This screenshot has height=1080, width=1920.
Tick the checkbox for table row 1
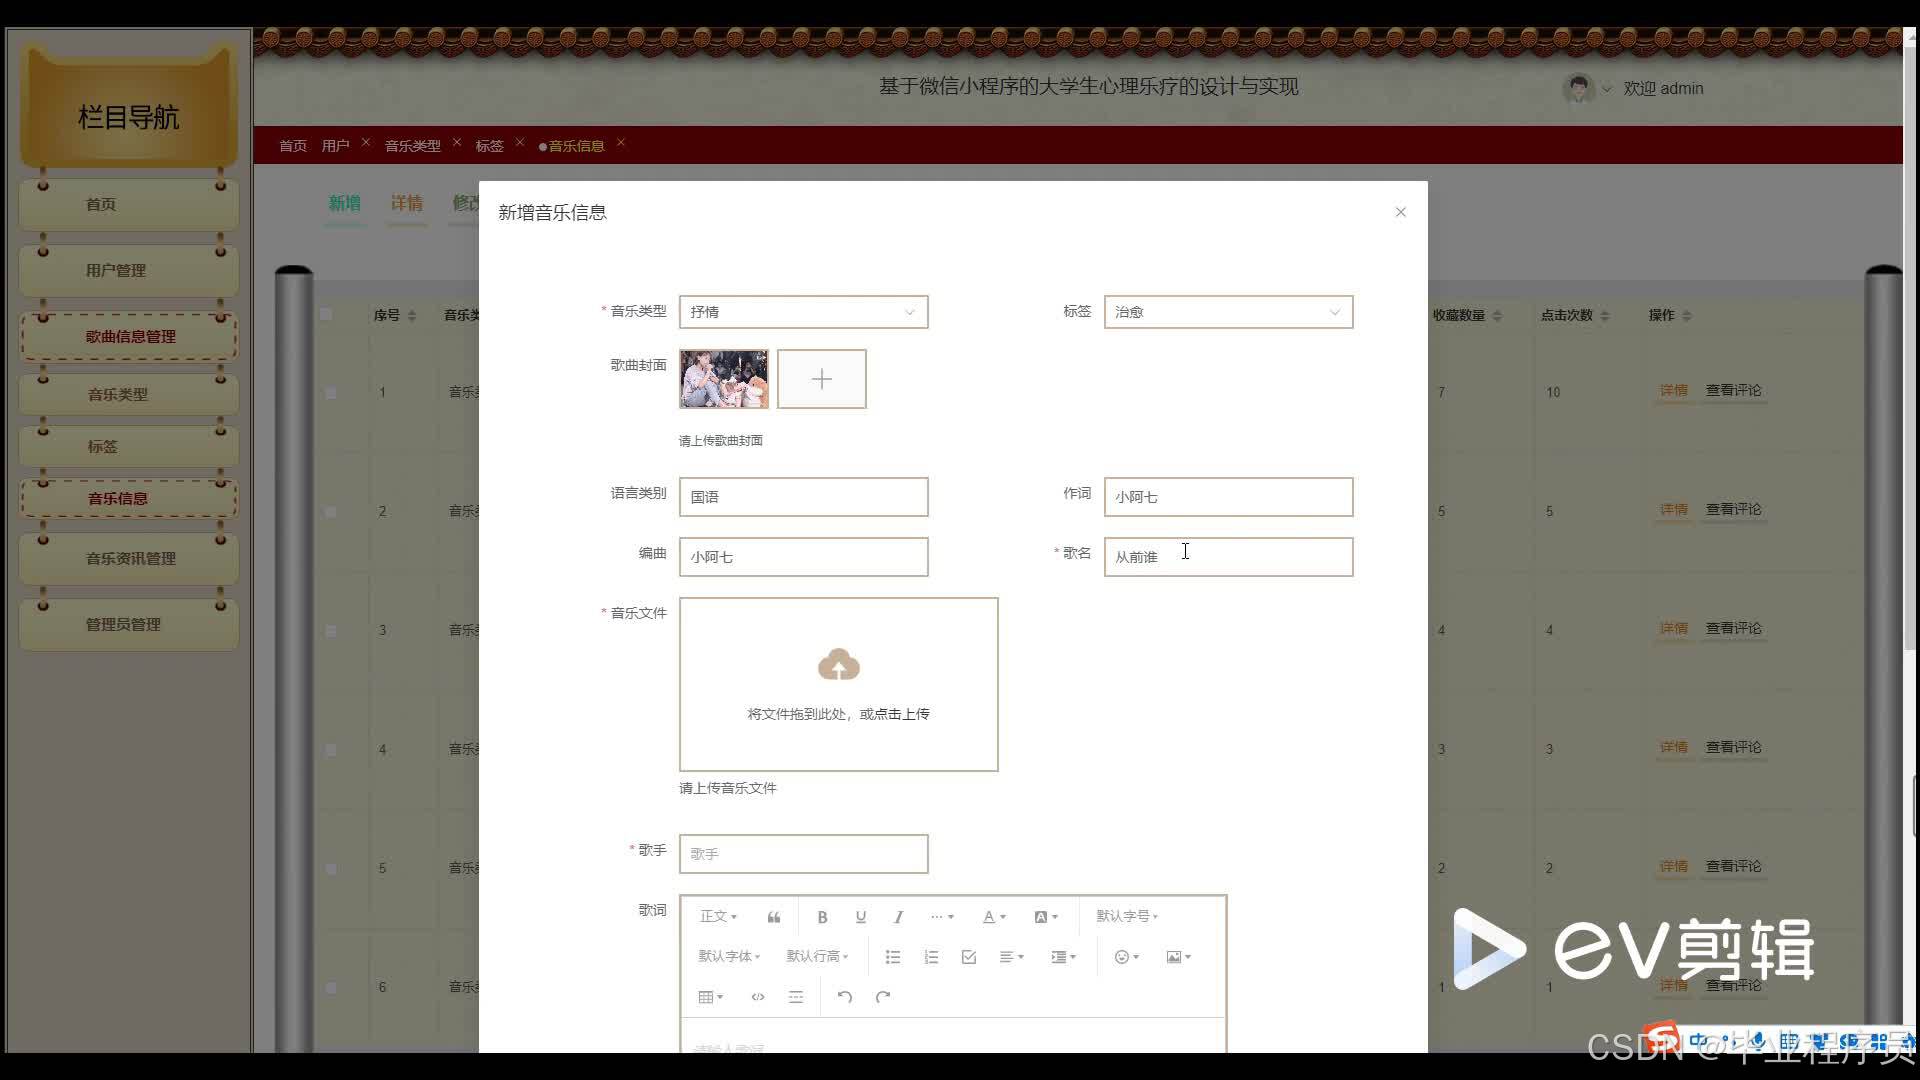(x=331, y=393)
